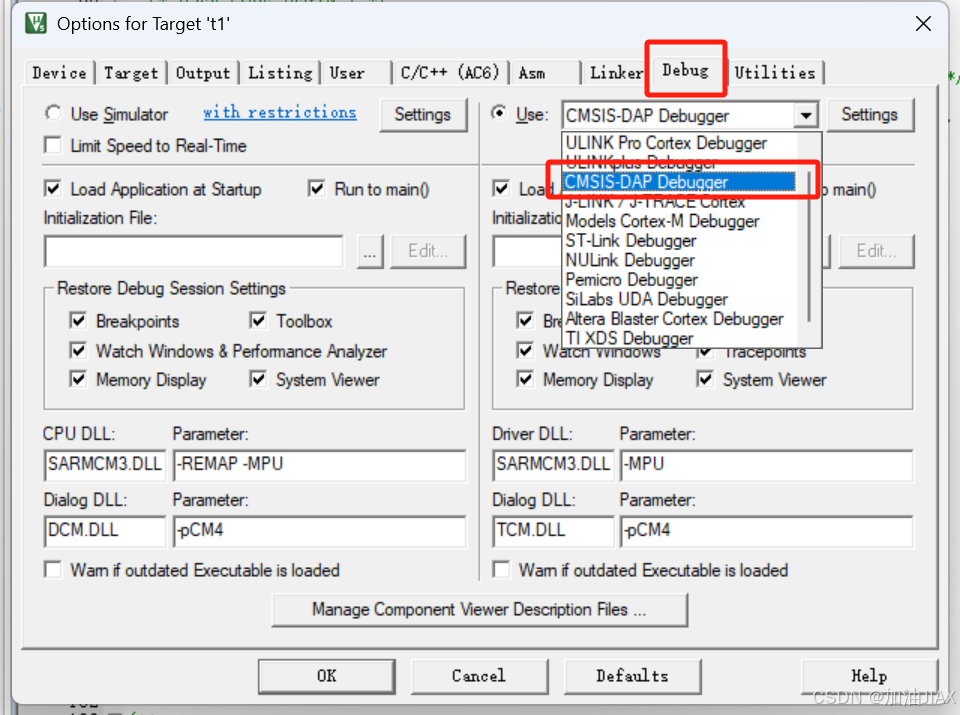Click the simulator Settings button

coord(422,114)
